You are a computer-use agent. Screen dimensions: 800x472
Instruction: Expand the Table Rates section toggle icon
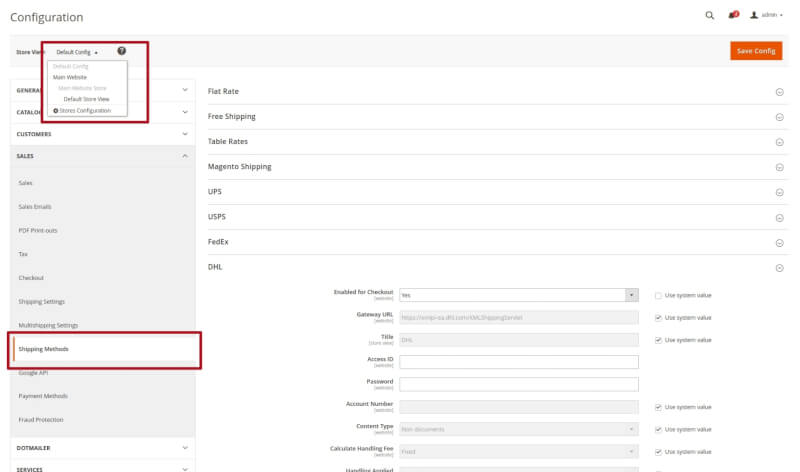779,142
